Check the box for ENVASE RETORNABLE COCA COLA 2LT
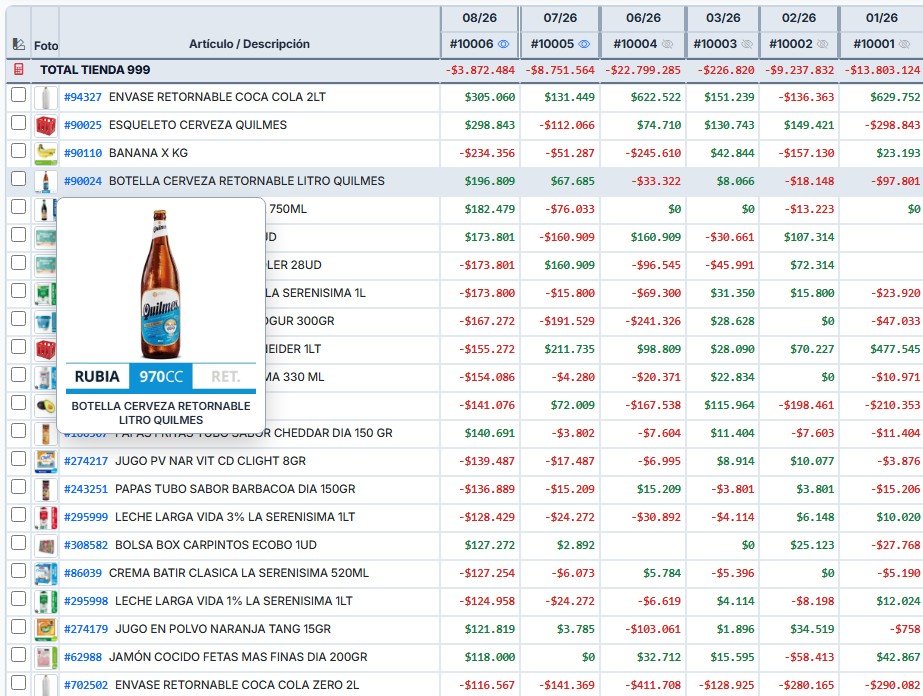Image resolution: width=923 pixels, height=696 pixels. (18, 94)
